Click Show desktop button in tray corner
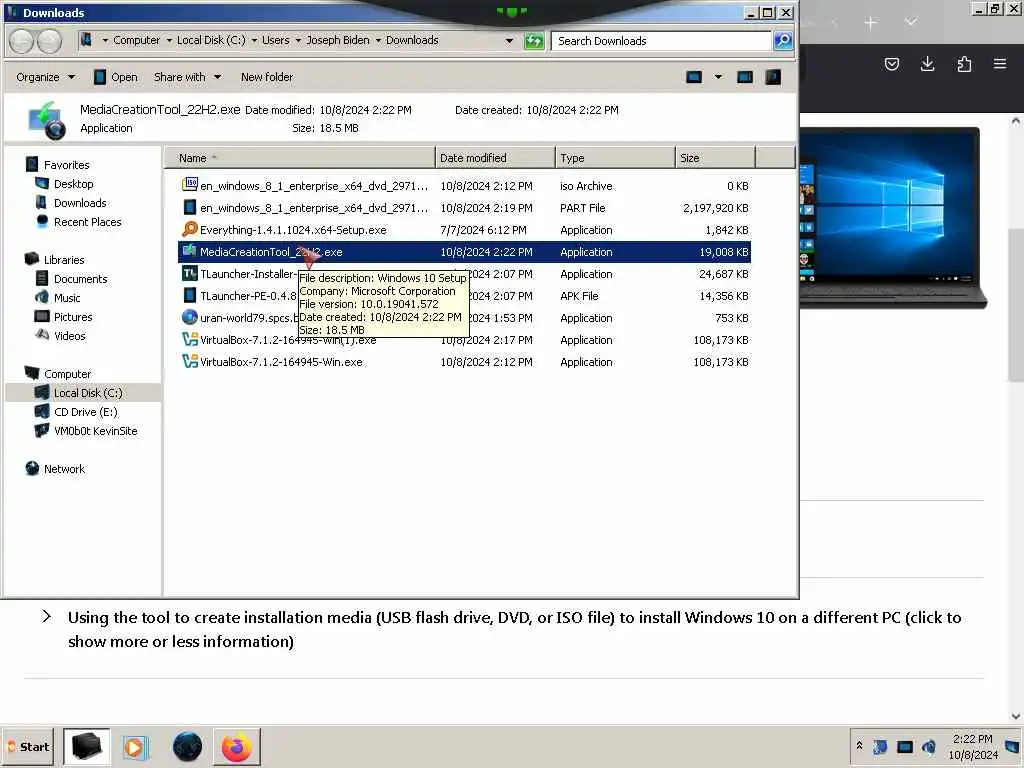 [1014, 746]
